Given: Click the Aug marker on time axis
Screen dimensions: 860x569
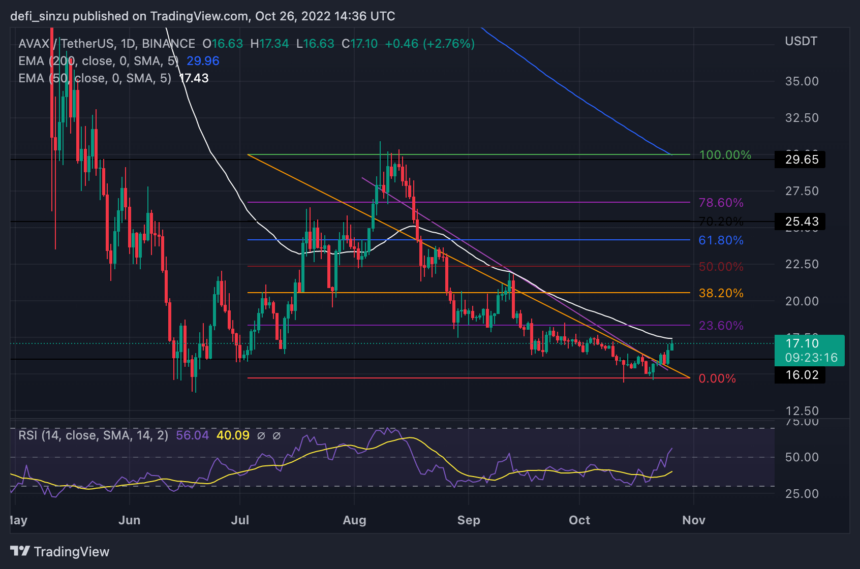Looking at the screenshot, I should [354, 520].
